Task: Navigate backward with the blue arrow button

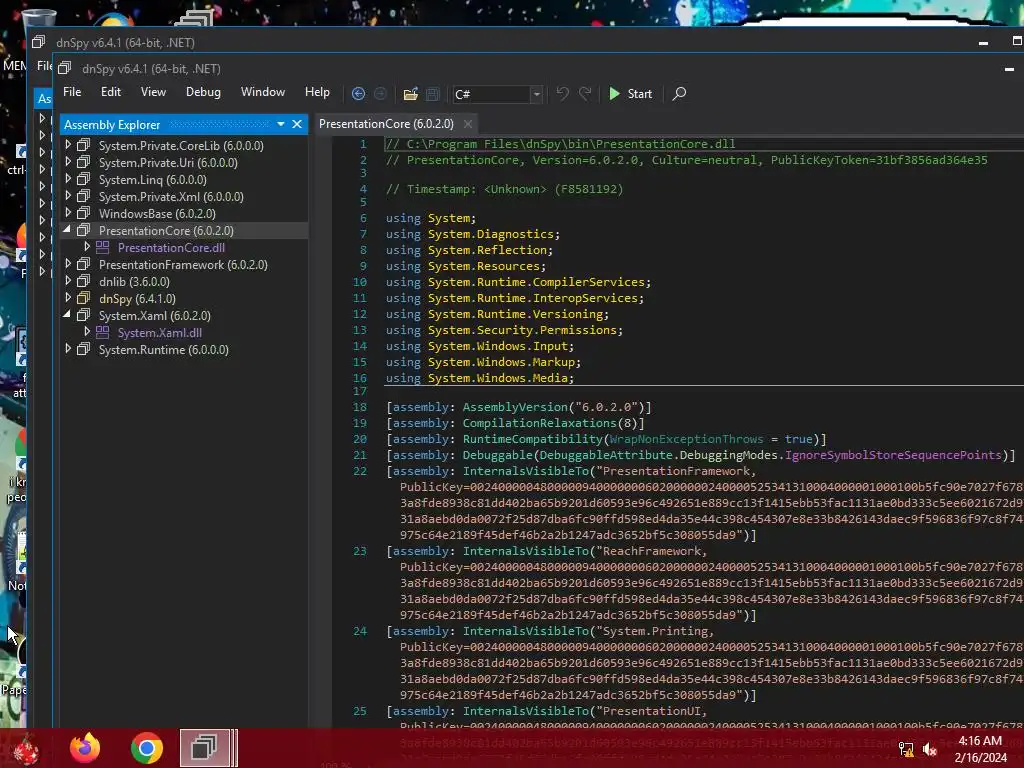Action: 358,93
